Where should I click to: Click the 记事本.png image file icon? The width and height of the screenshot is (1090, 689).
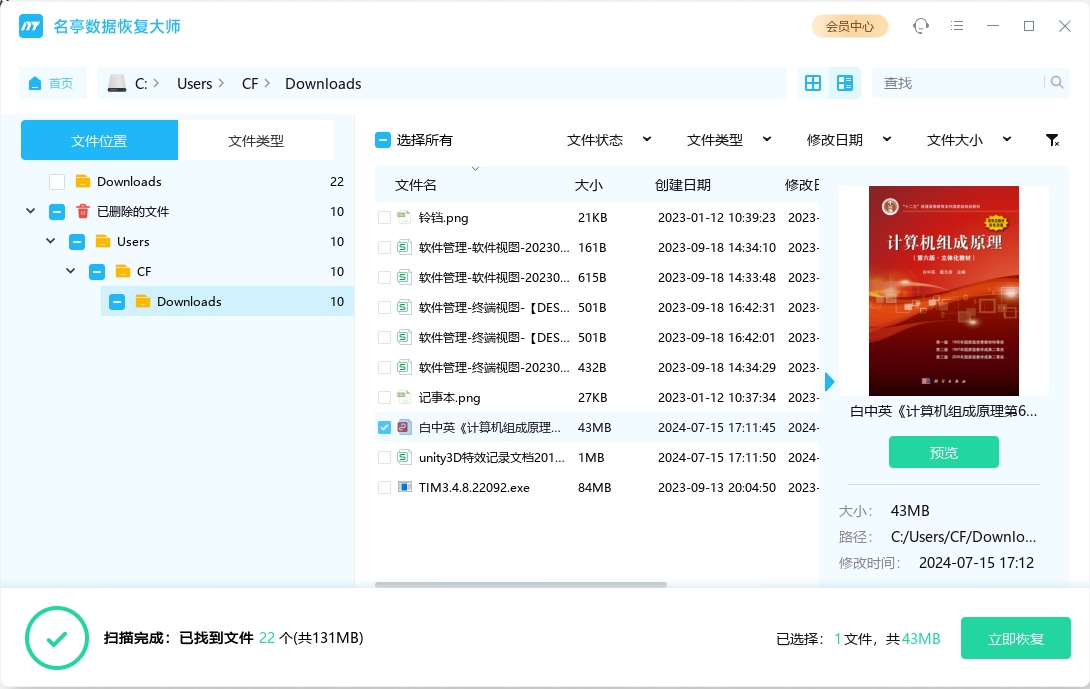point(404,397)
